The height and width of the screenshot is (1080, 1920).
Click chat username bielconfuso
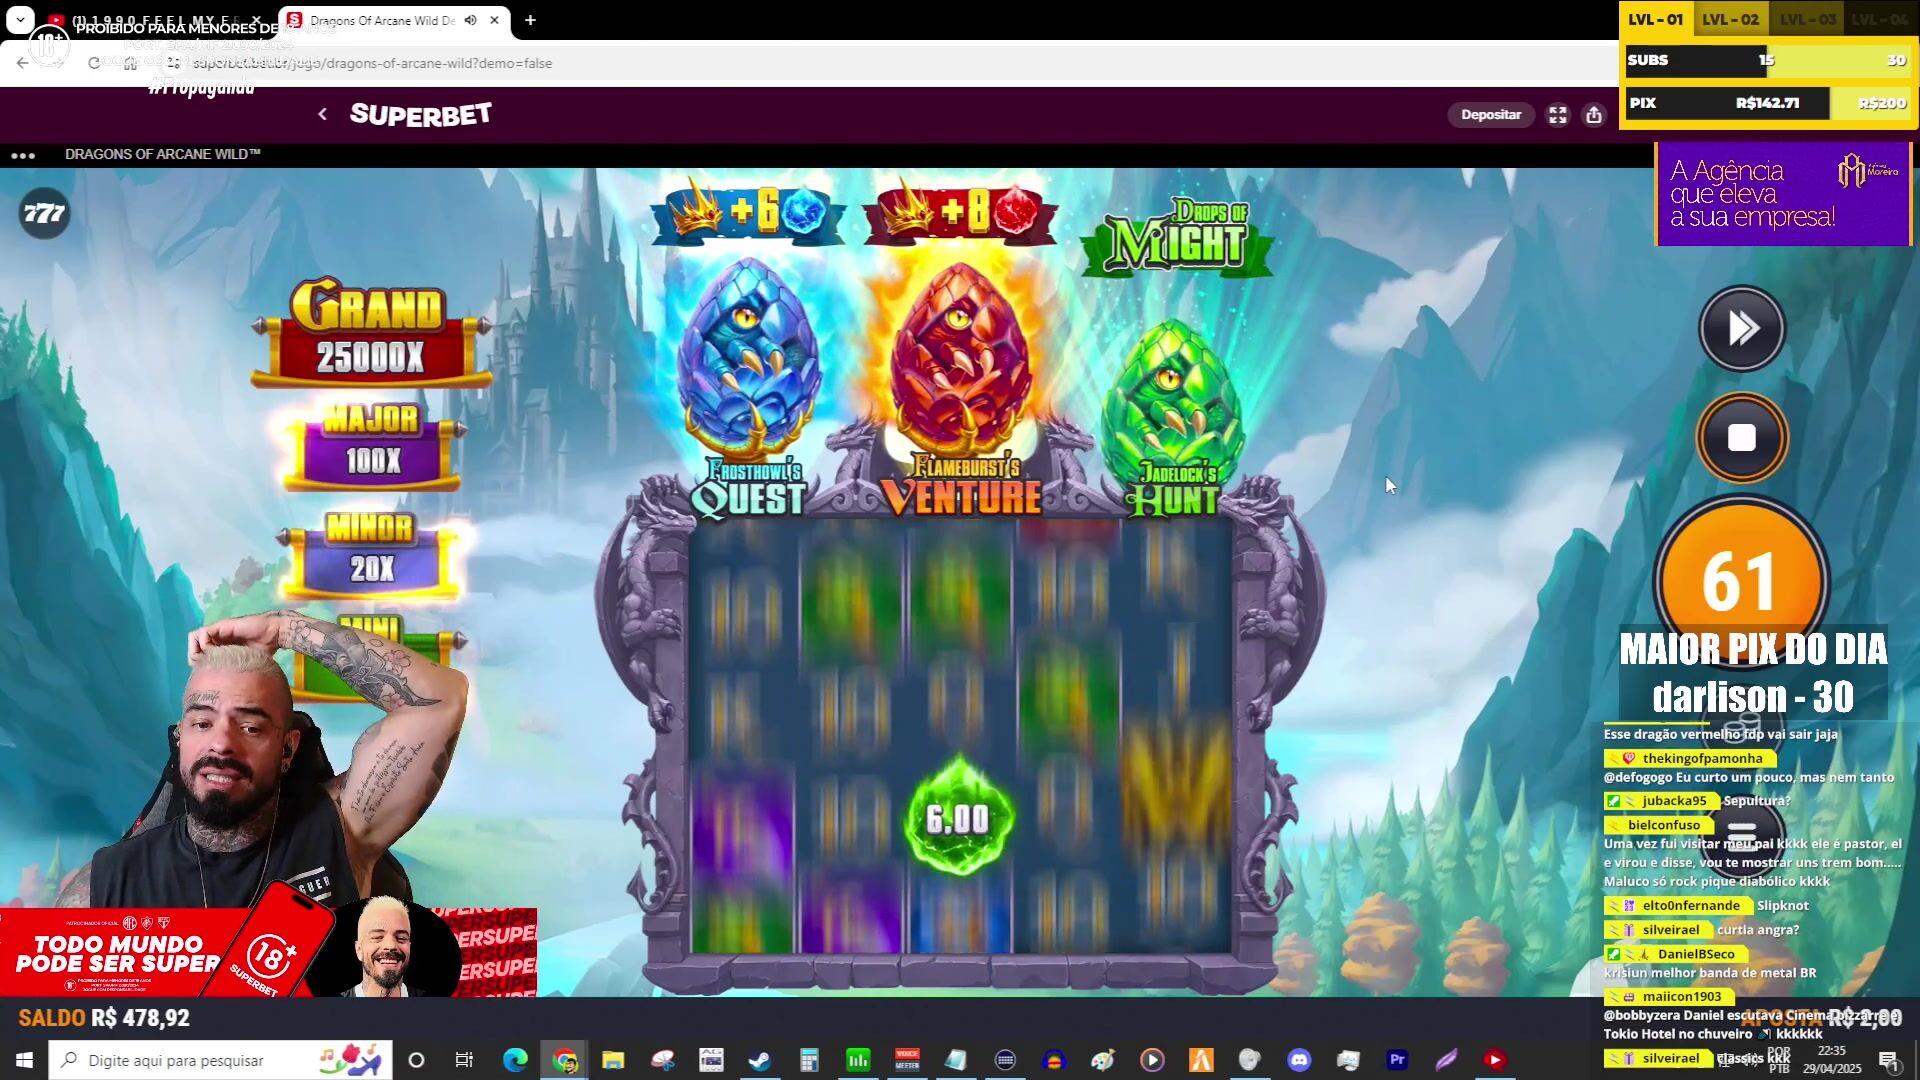tap(1664, 825)
